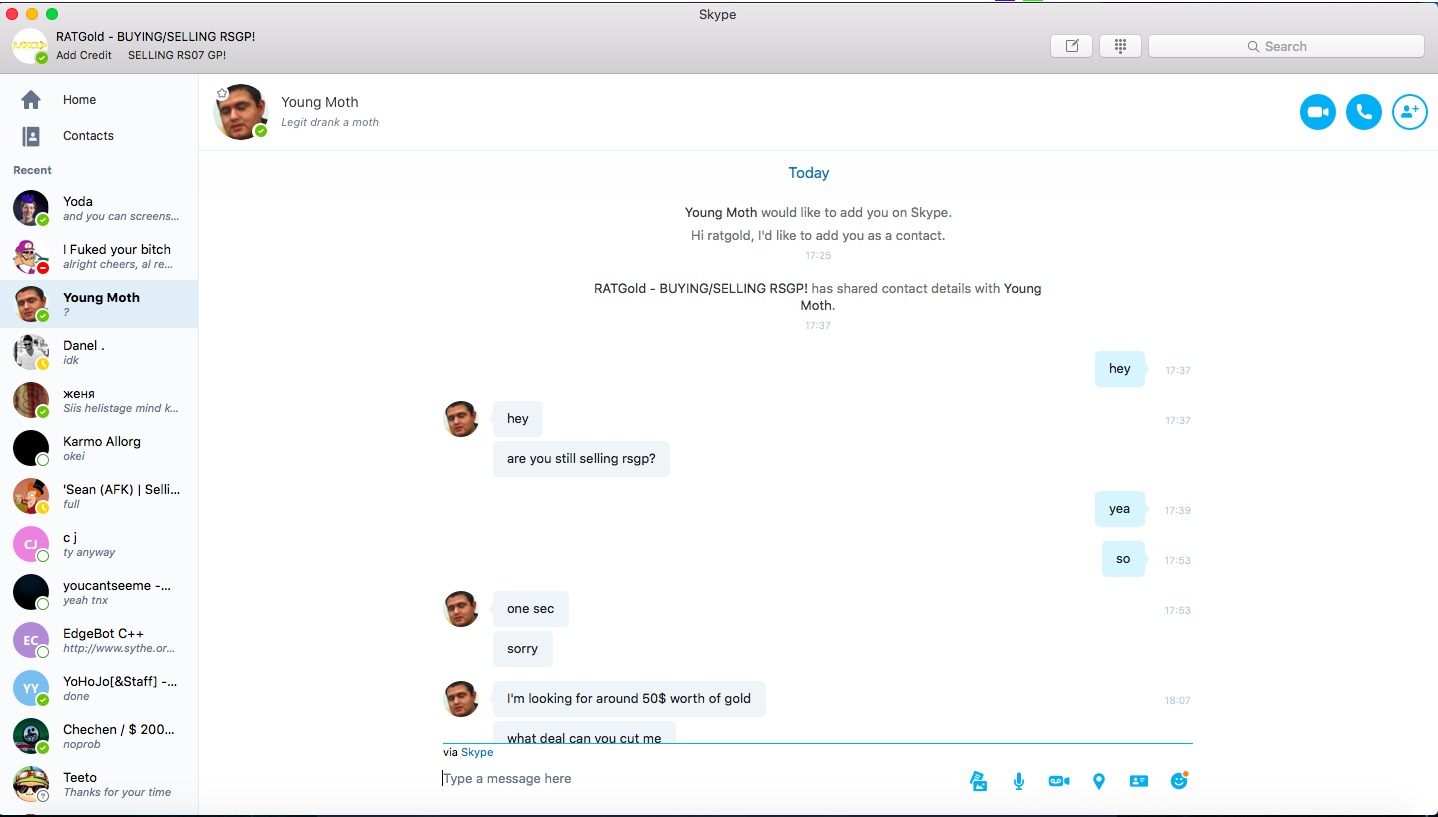Send a file or photo

point(979,781)
